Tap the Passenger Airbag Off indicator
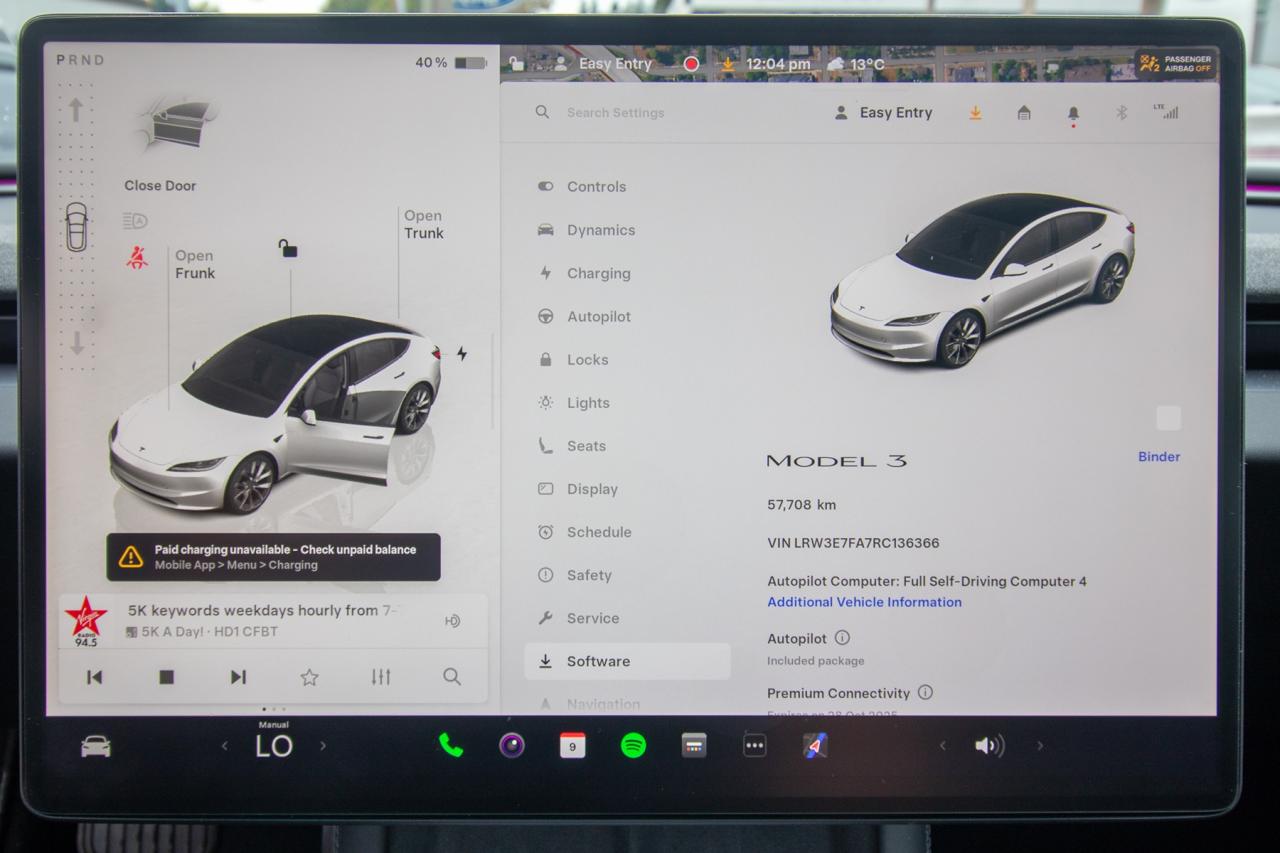1280x853 pixels. (x=1176, y=64)
